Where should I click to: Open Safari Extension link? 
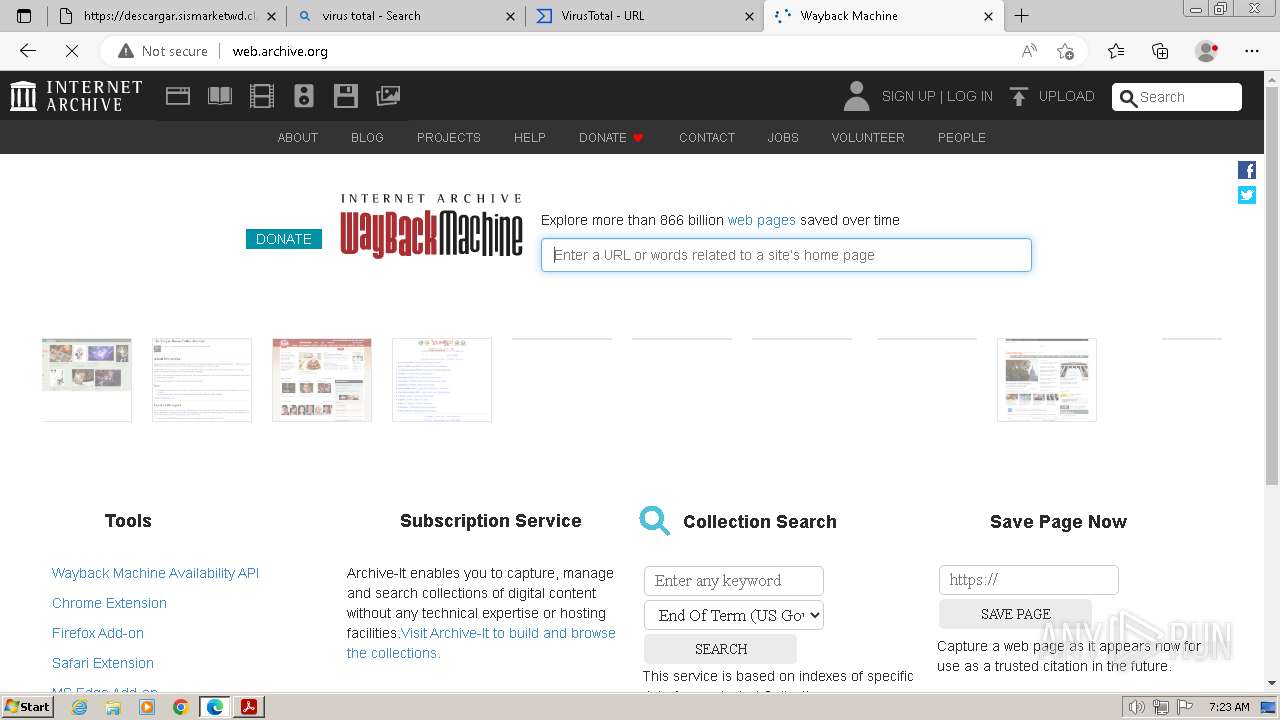coord(103,663)
